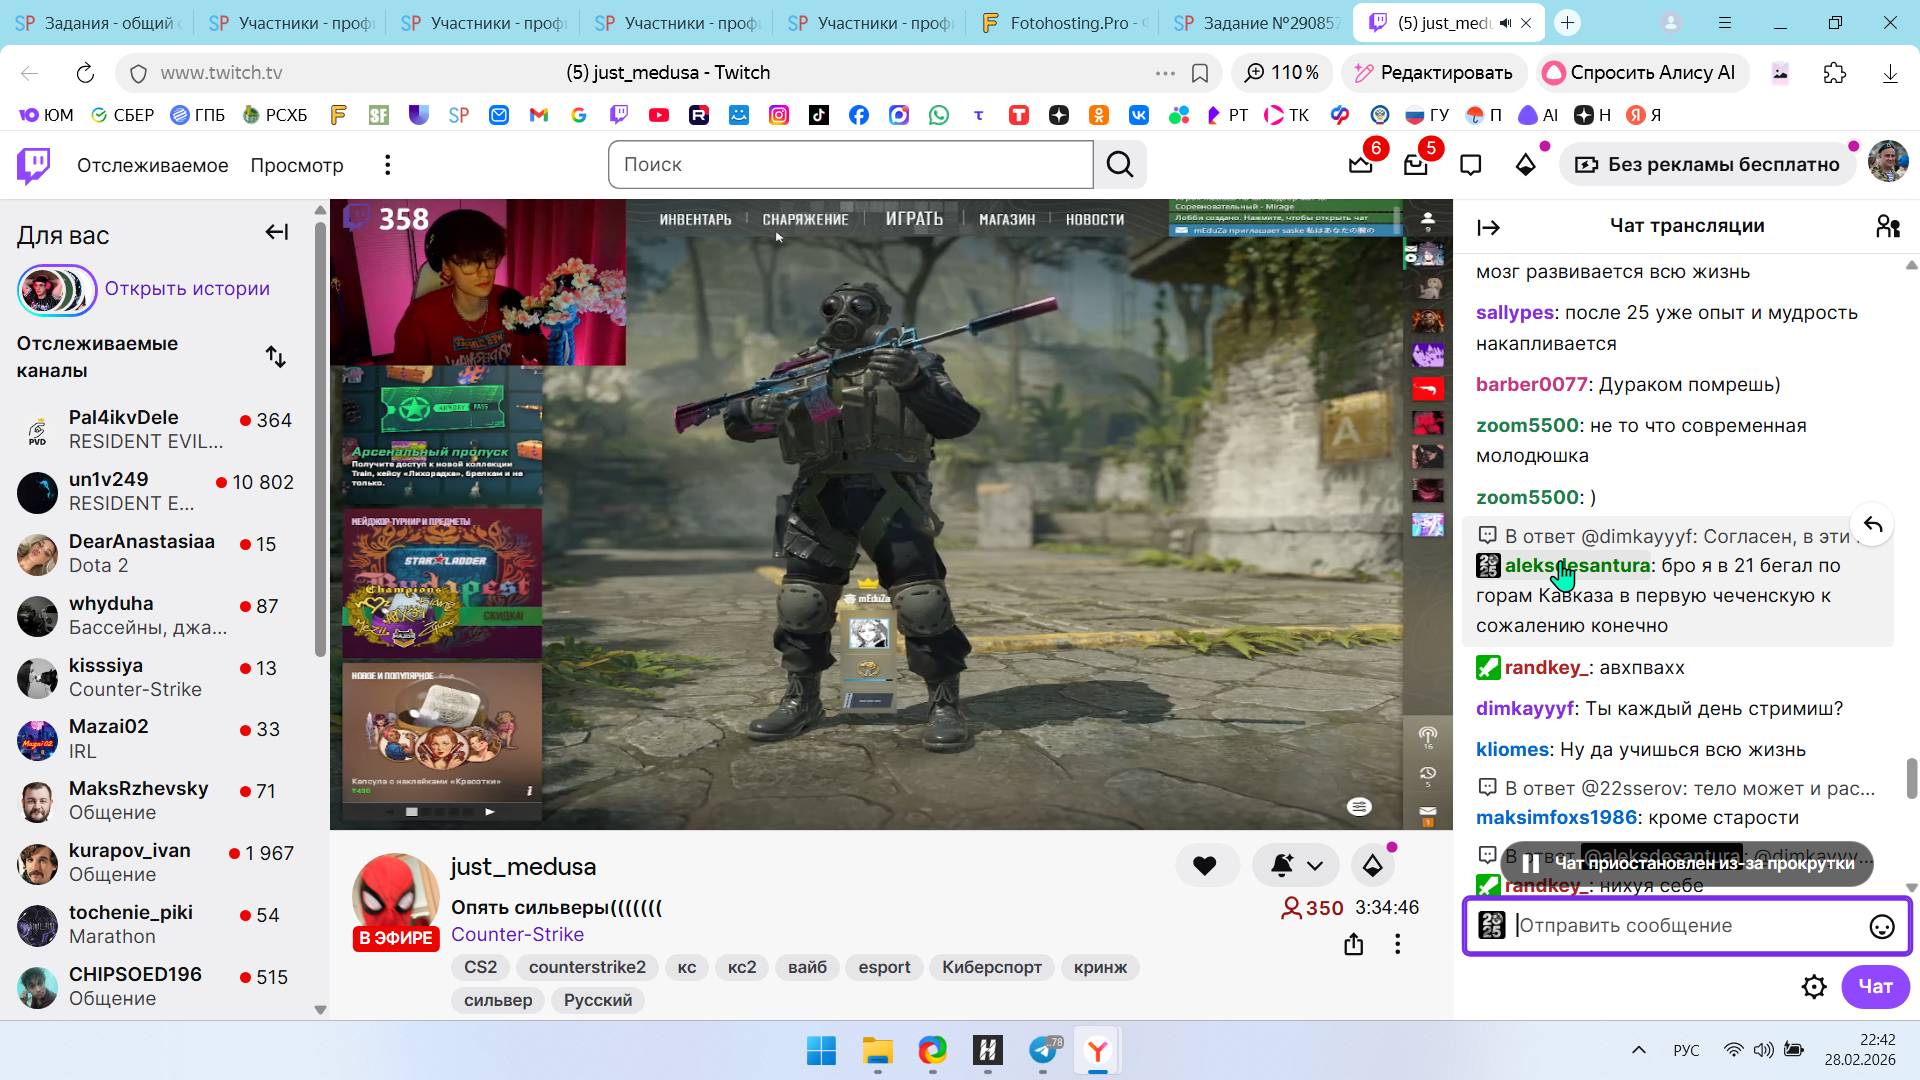Open the community members icon in chat
The height and width of the screenshot is (1080, 1920).
pos(1887,227)
